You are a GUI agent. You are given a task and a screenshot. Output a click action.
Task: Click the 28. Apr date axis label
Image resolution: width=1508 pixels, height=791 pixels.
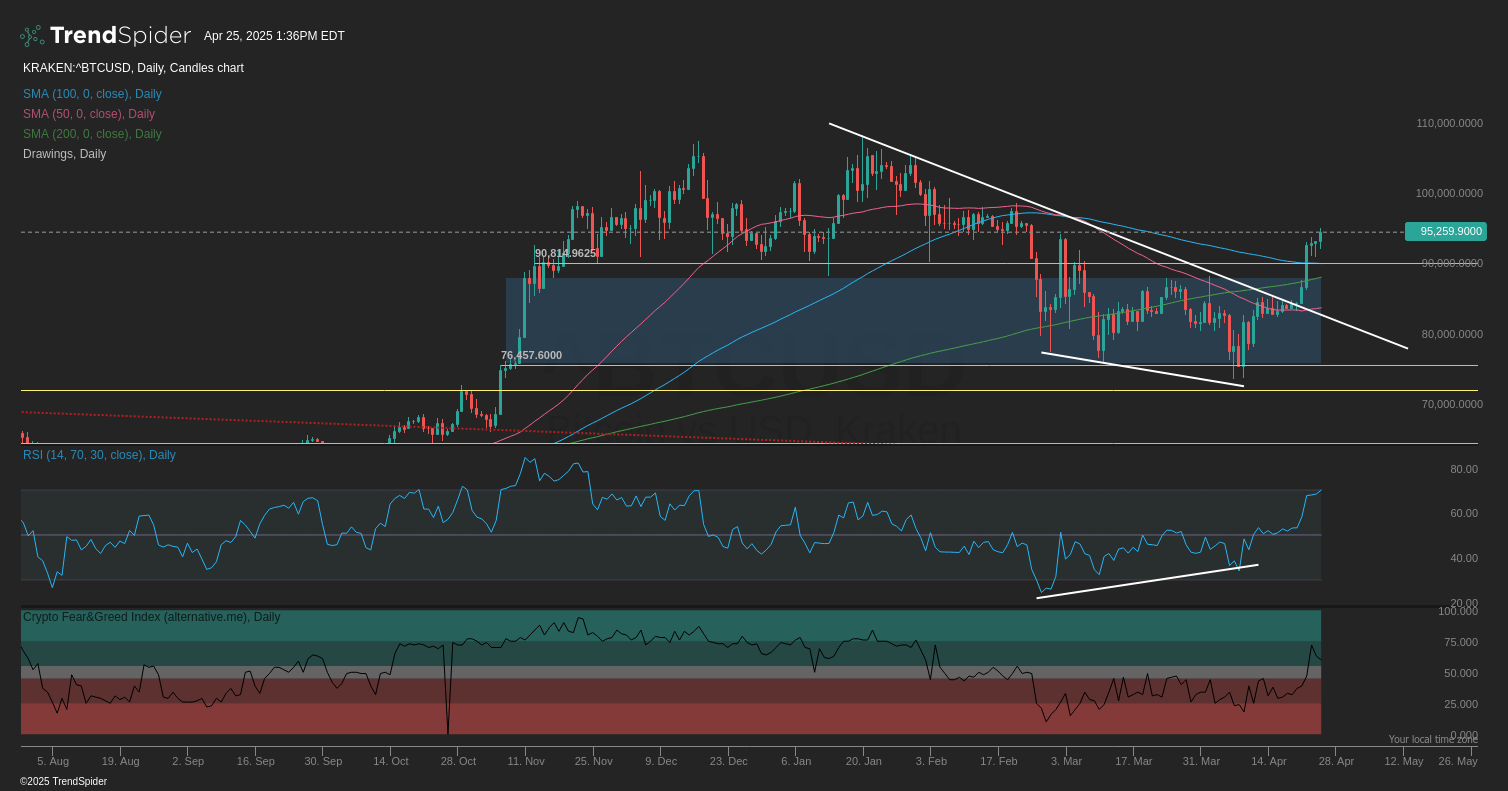(1336, 761)
